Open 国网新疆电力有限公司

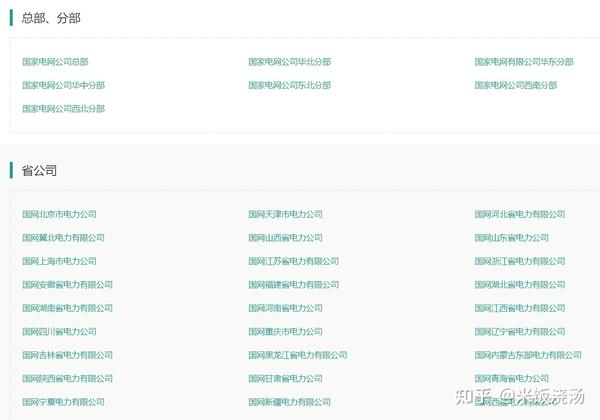point(290,402)
